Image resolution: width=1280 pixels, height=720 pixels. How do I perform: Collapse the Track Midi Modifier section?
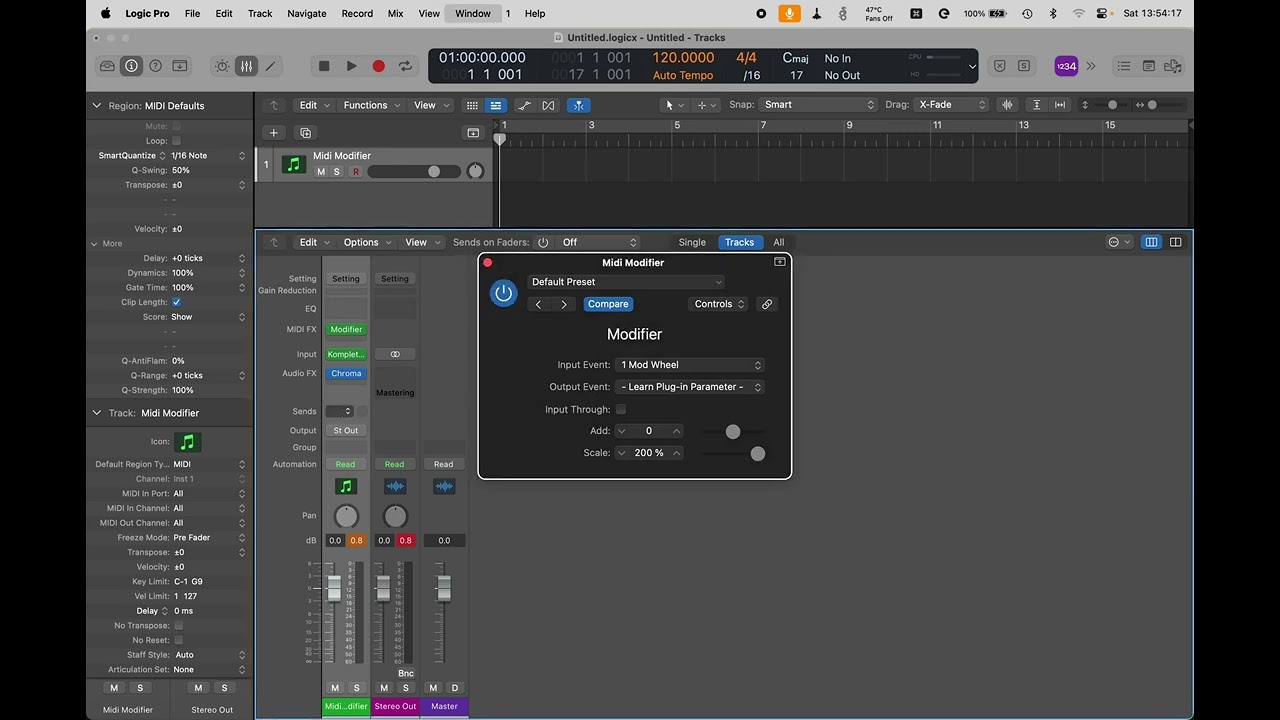(x=97, y=413)
